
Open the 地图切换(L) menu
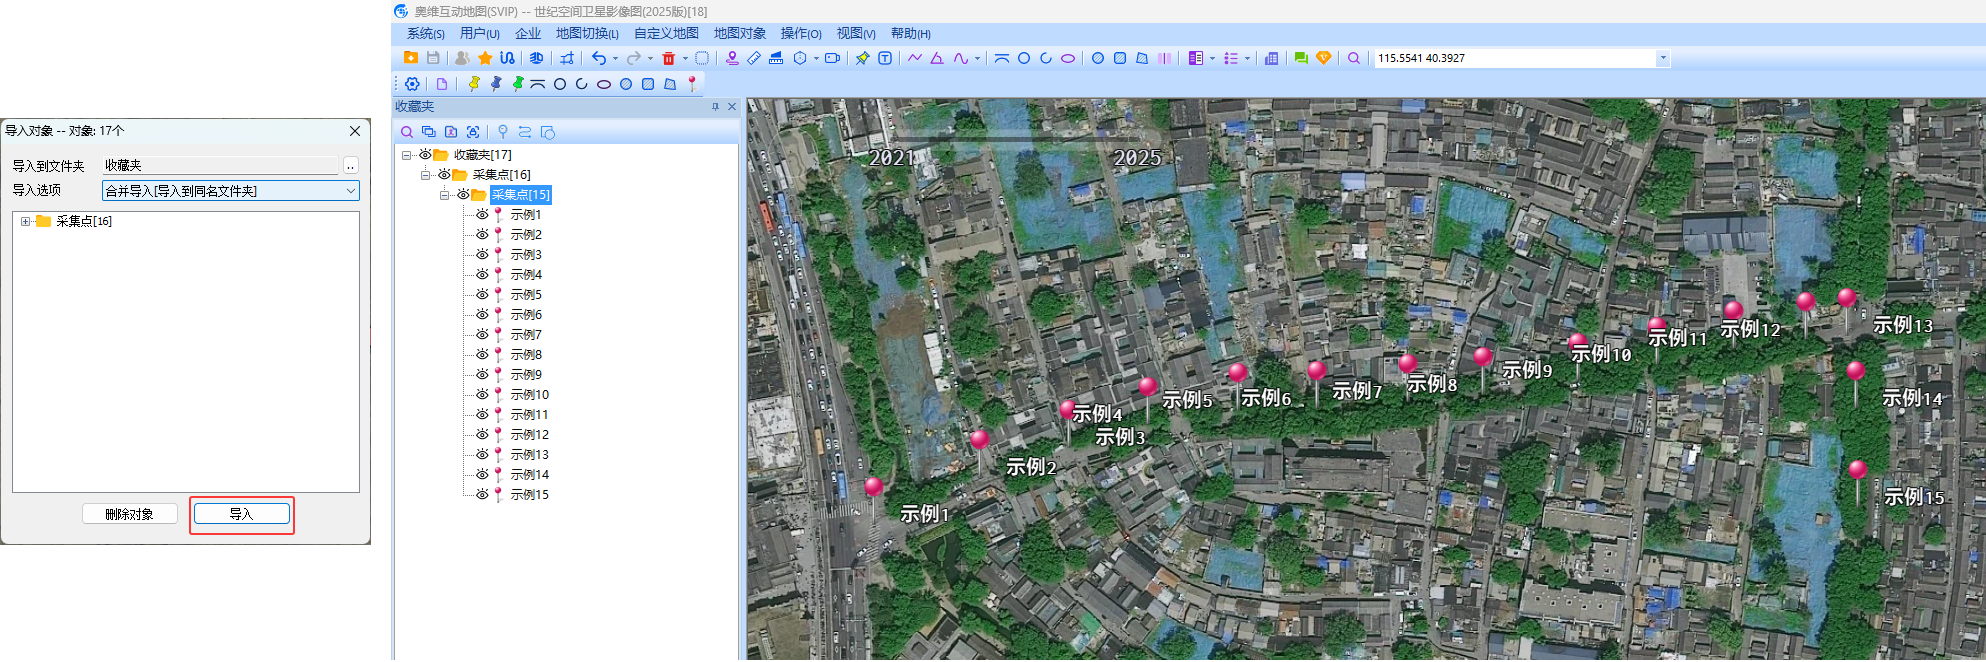(x=587, y=34)
